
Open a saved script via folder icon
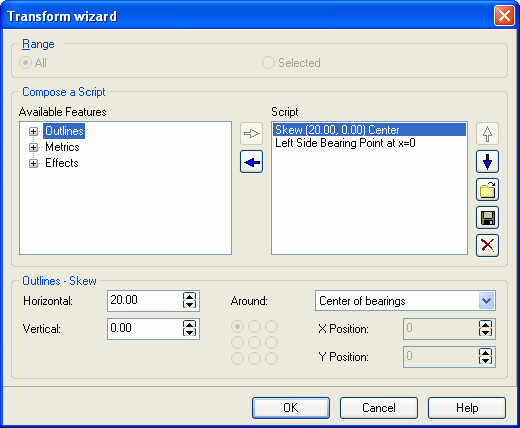click(x=487, y=190)
